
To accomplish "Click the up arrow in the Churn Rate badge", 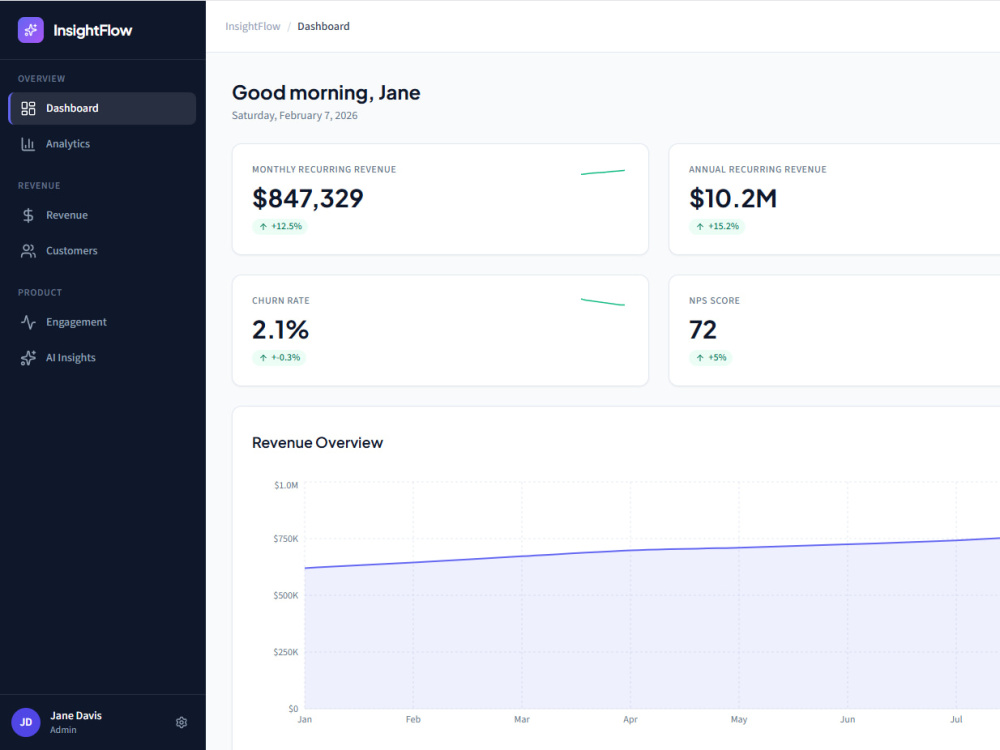I will tap(263, 358).
